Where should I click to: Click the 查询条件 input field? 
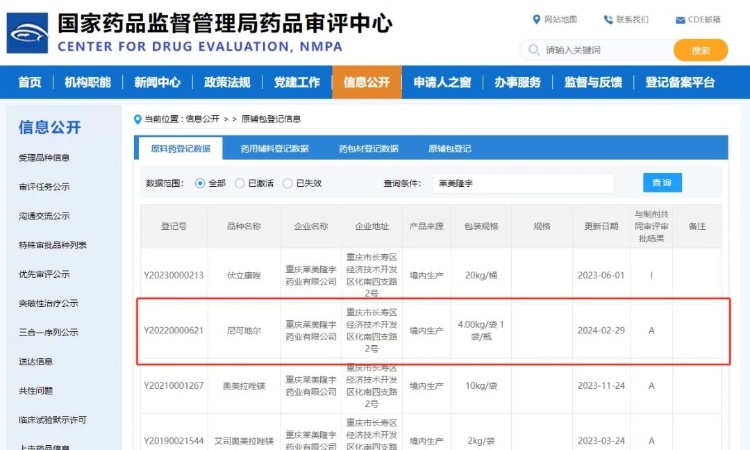click(523, 183)
